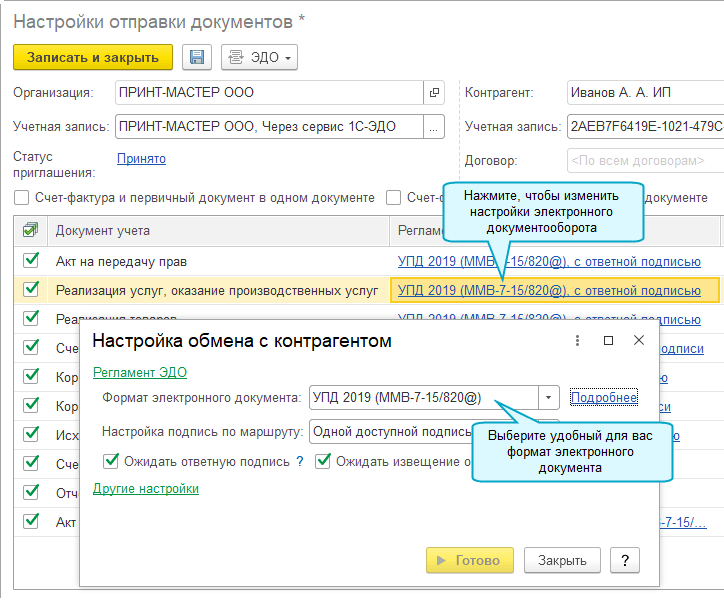Toggle check-all icon in table header

(30, 231)
